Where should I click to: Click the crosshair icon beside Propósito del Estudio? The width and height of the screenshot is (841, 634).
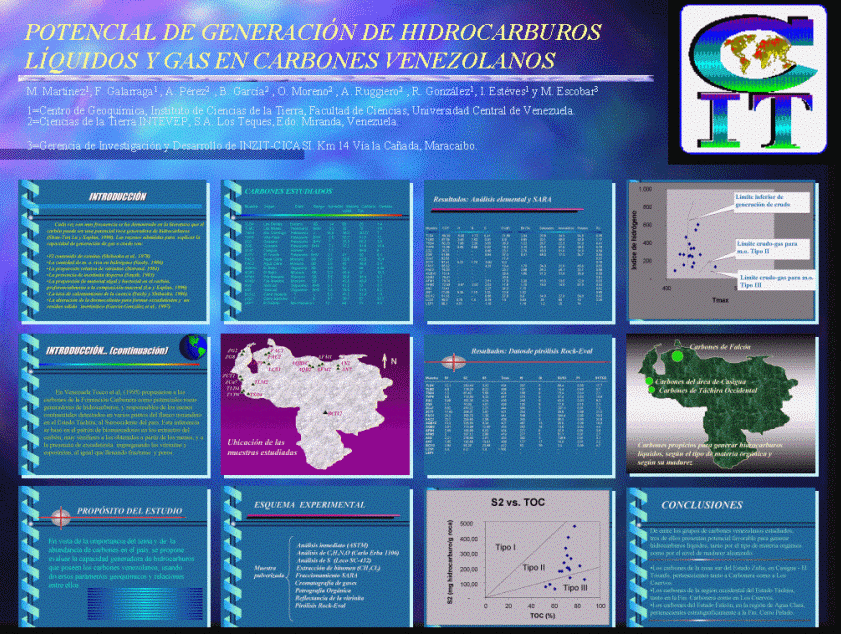pyautogui.click(x=61, y=516)
